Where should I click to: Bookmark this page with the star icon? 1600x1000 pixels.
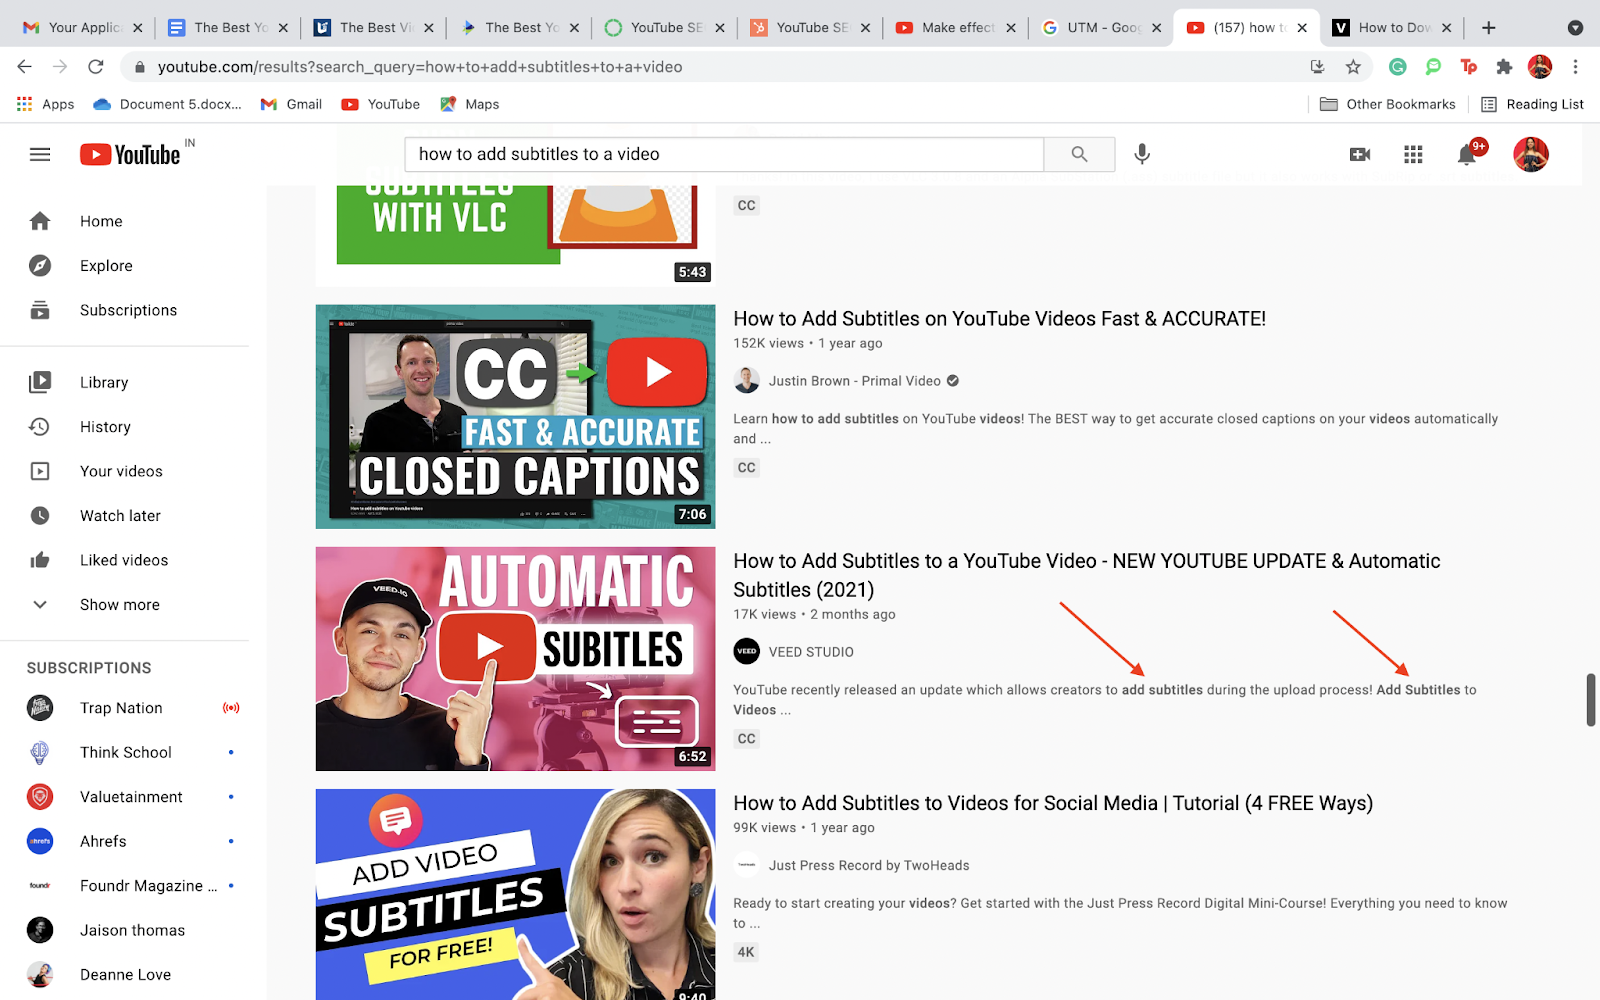click(1353, 67)
